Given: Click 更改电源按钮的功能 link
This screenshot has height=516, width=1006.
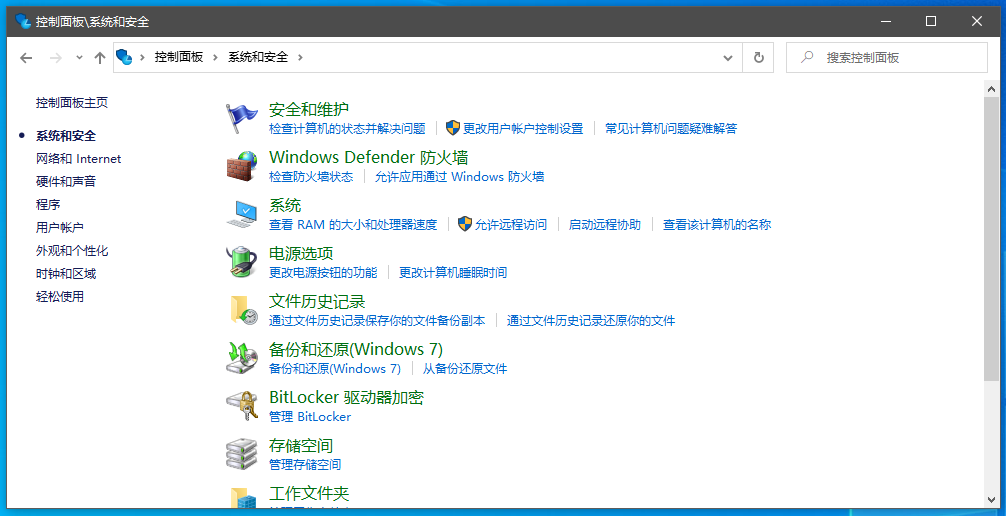Looking at the screenshot, I should pos(323,273).
